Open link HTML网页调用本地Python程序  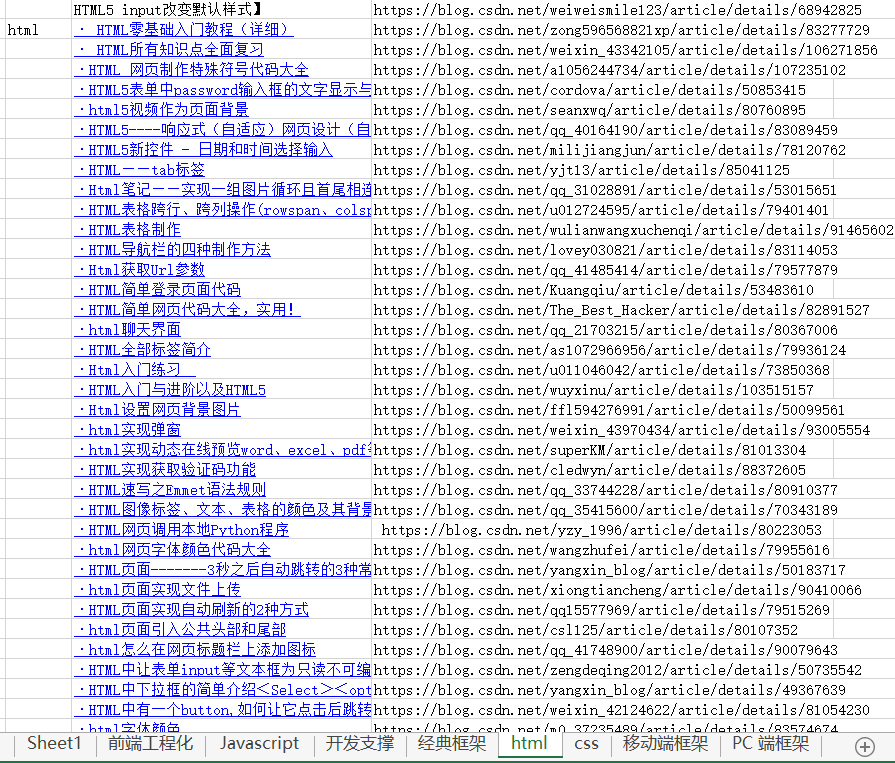(x=182, y=530)
